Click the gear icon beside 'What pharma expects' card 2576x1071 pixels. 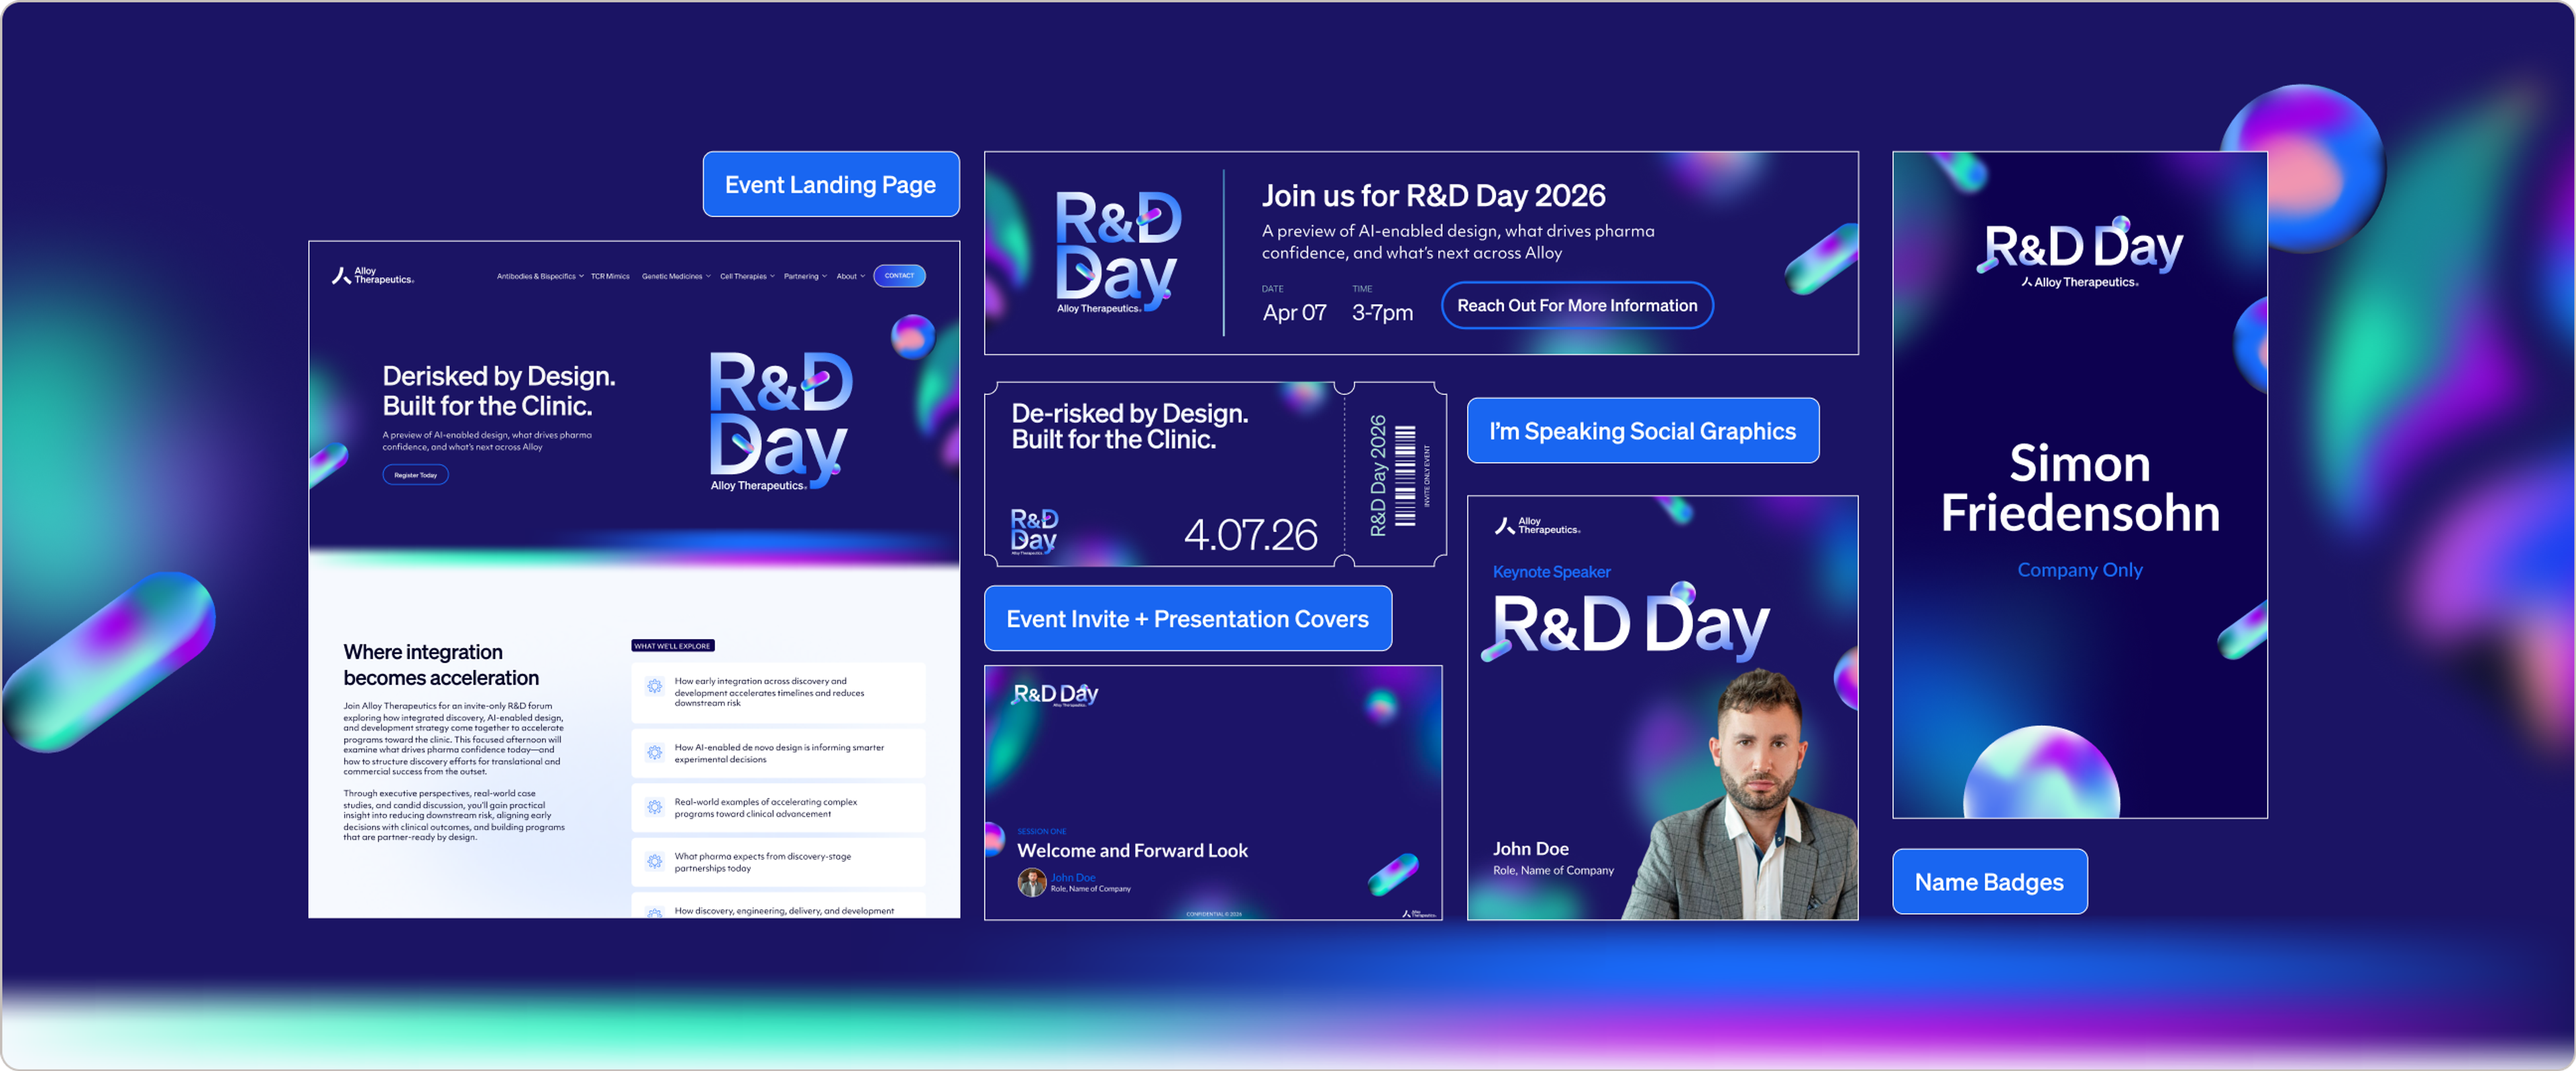coord(654,861)
